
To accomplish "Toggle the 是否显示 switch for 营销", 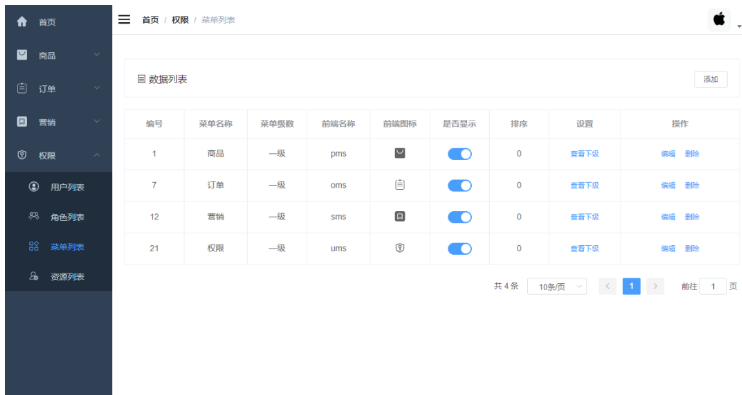I will (x=459, y=217).
